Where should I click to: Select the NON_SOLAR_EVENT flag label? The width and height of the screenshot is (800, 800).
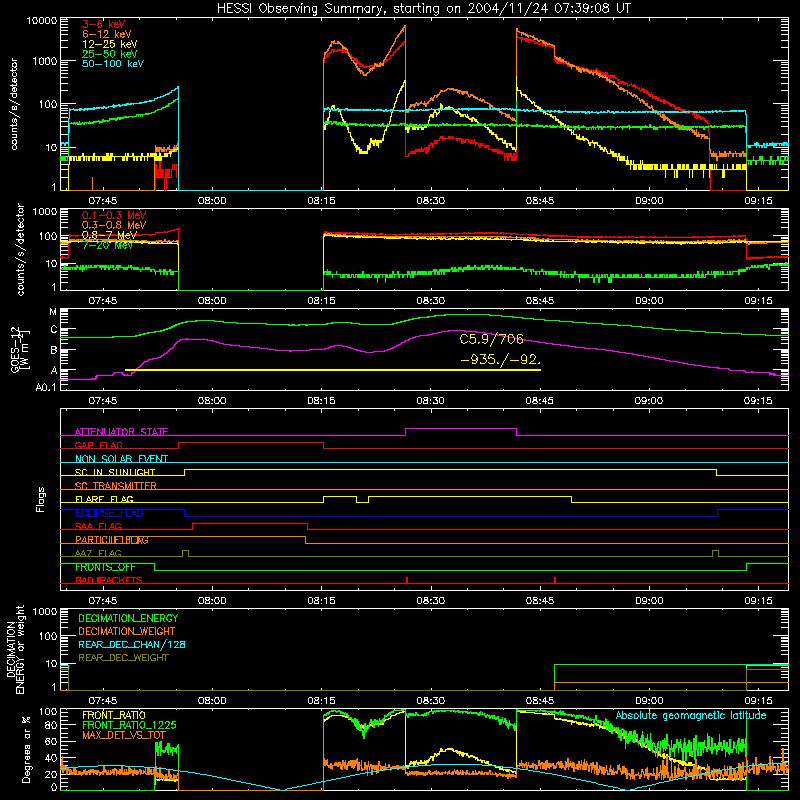(121, 459)
